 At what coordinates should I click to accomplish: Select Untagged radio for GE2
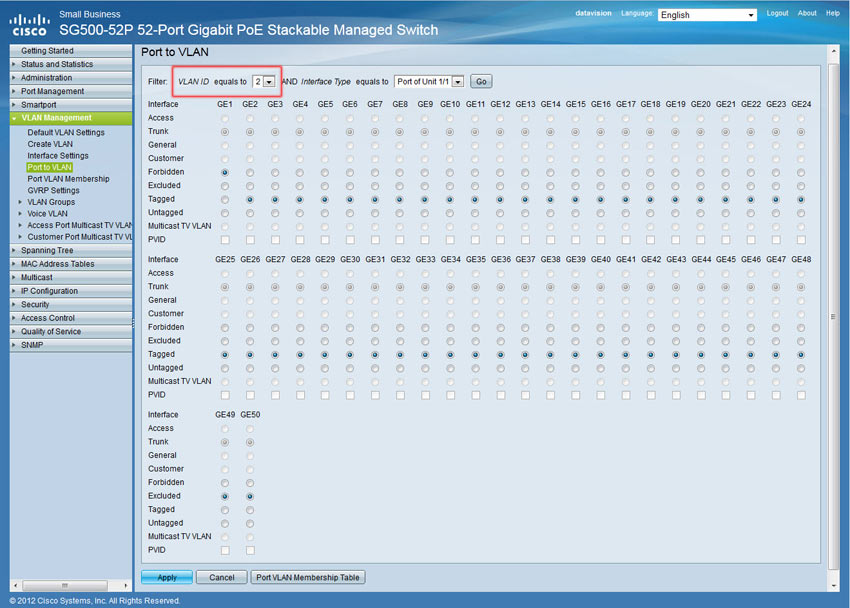click(250, 214)
